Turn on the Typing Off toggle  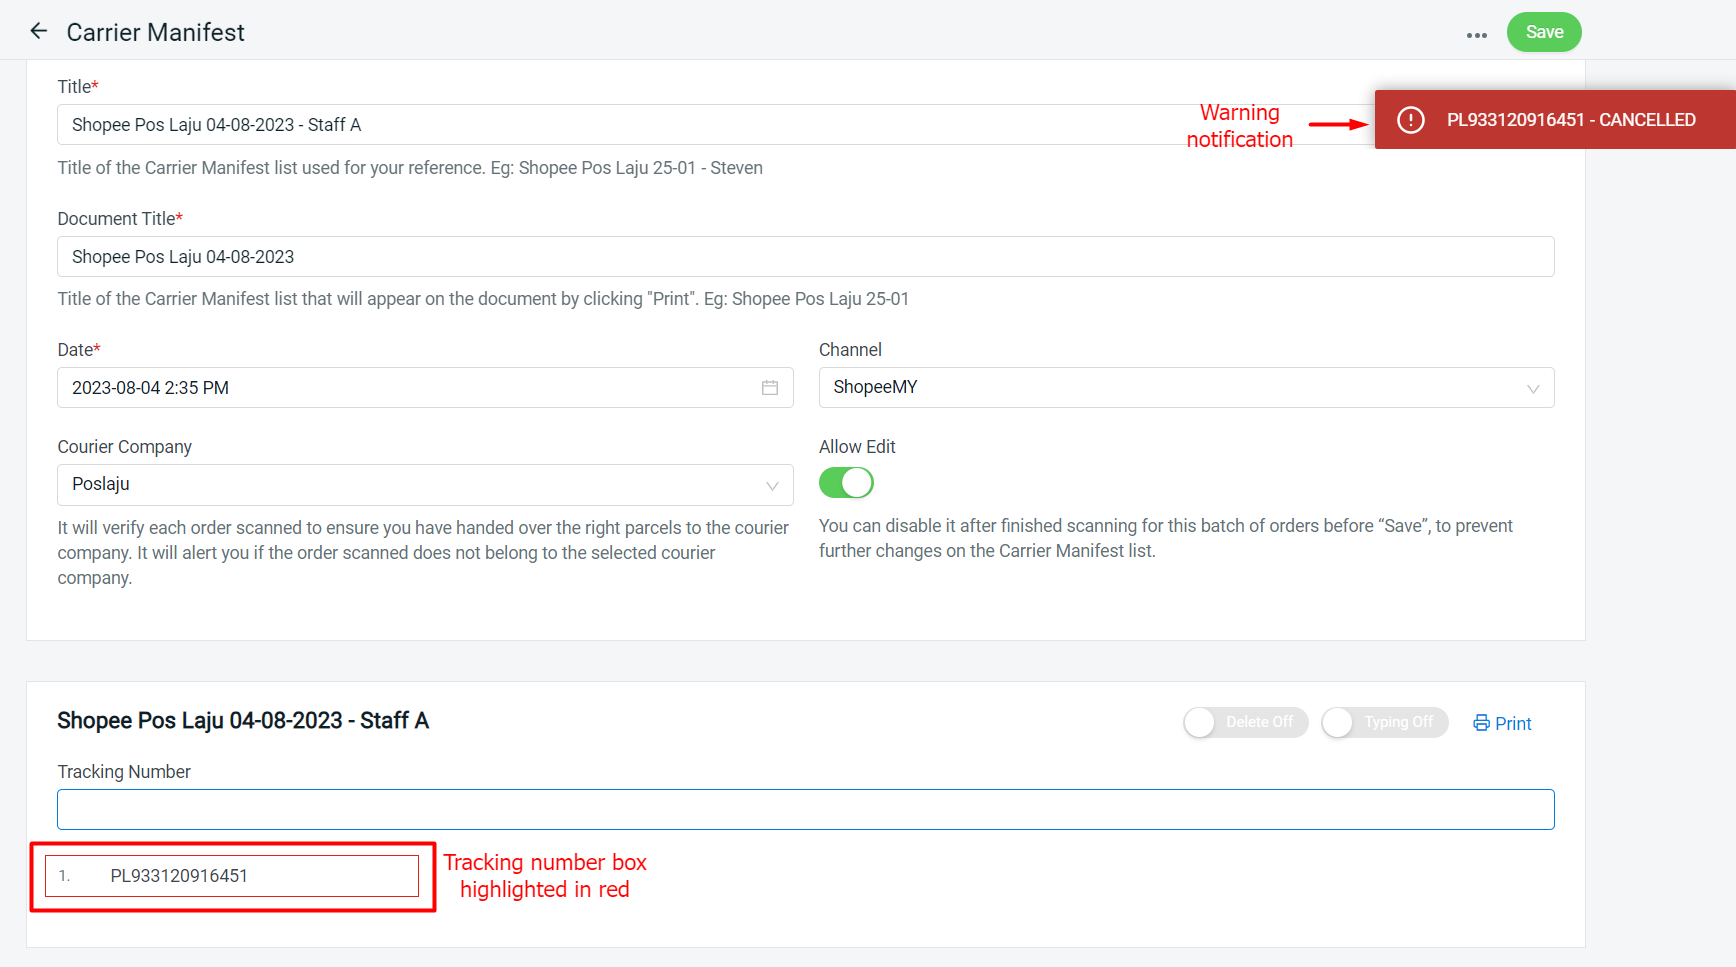pos(1384,722)
